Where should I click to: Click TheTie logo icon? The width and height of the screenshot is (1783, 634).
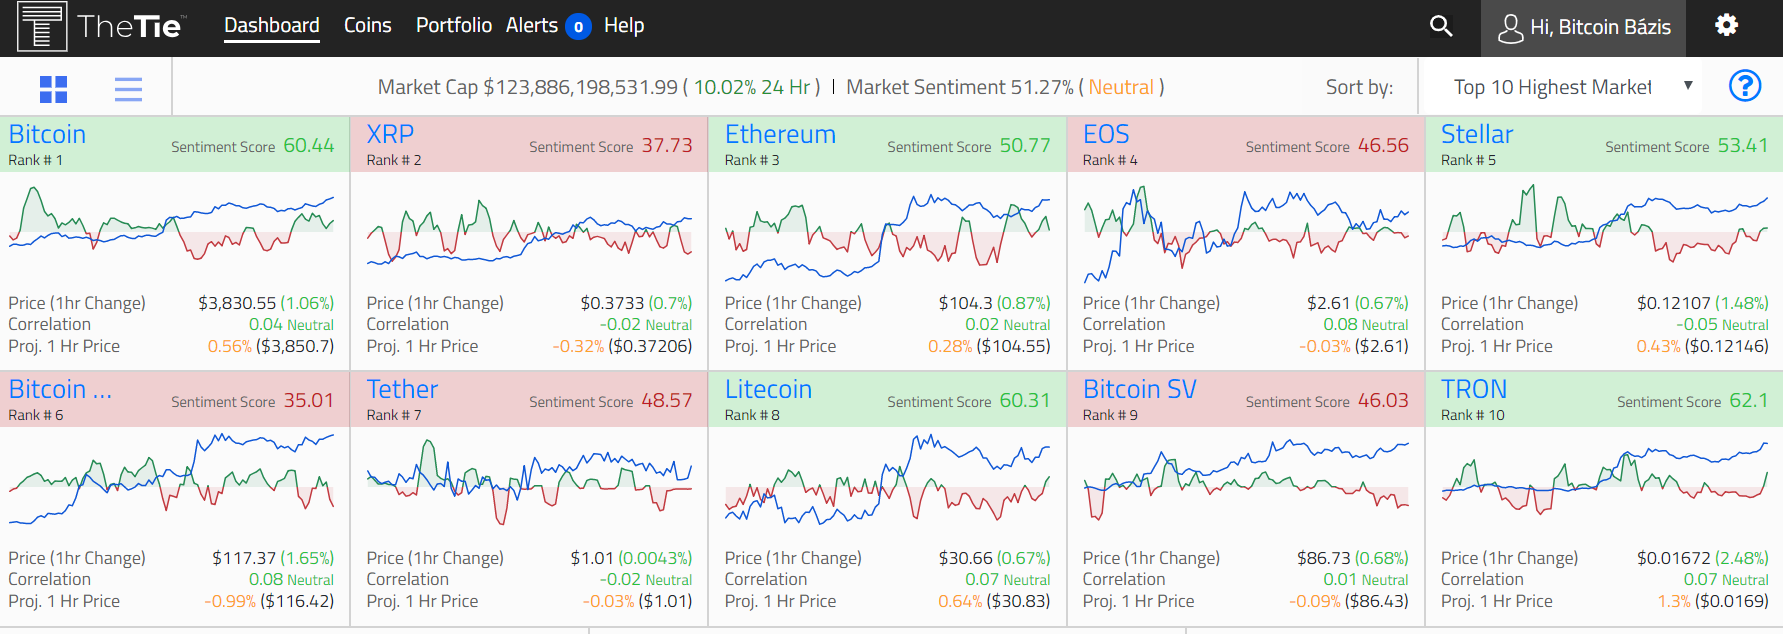[x=42, y=27]
